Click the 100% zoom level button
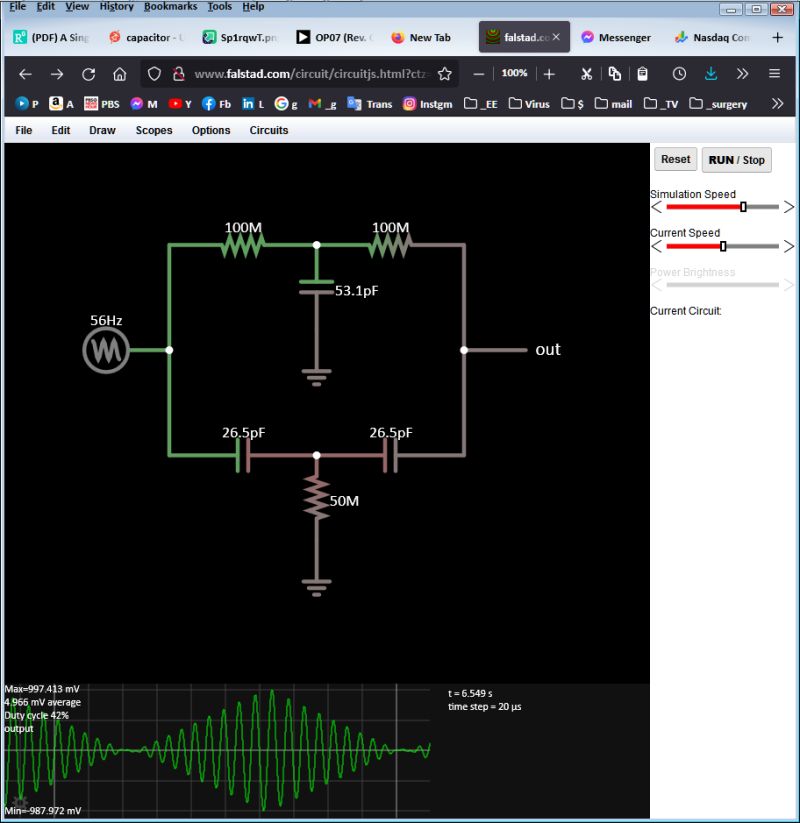800x823 pixels. [513, 73]
